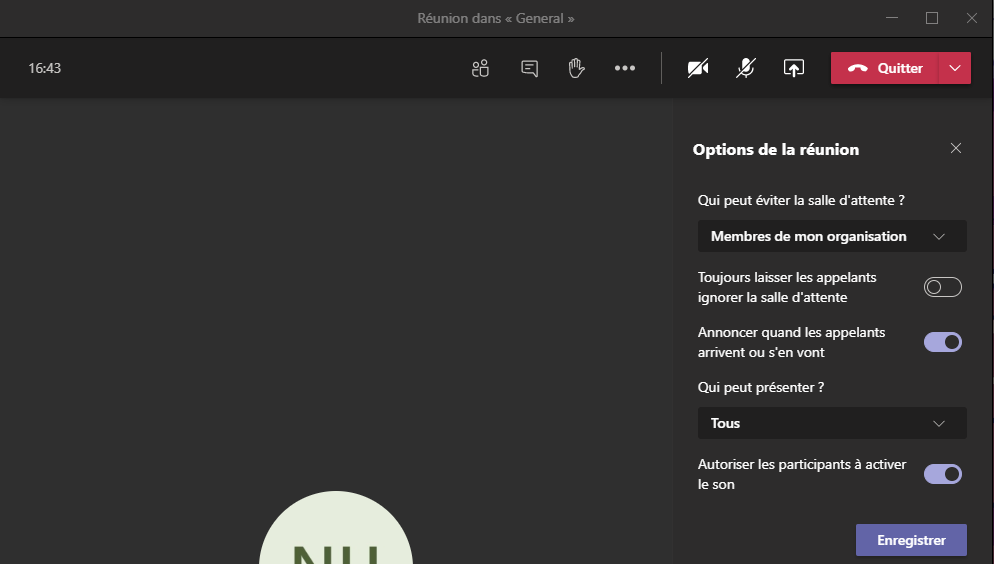The image size is (994, 564).
Task: Open the meeting chat conversation
Action: [x=529, y=68]
